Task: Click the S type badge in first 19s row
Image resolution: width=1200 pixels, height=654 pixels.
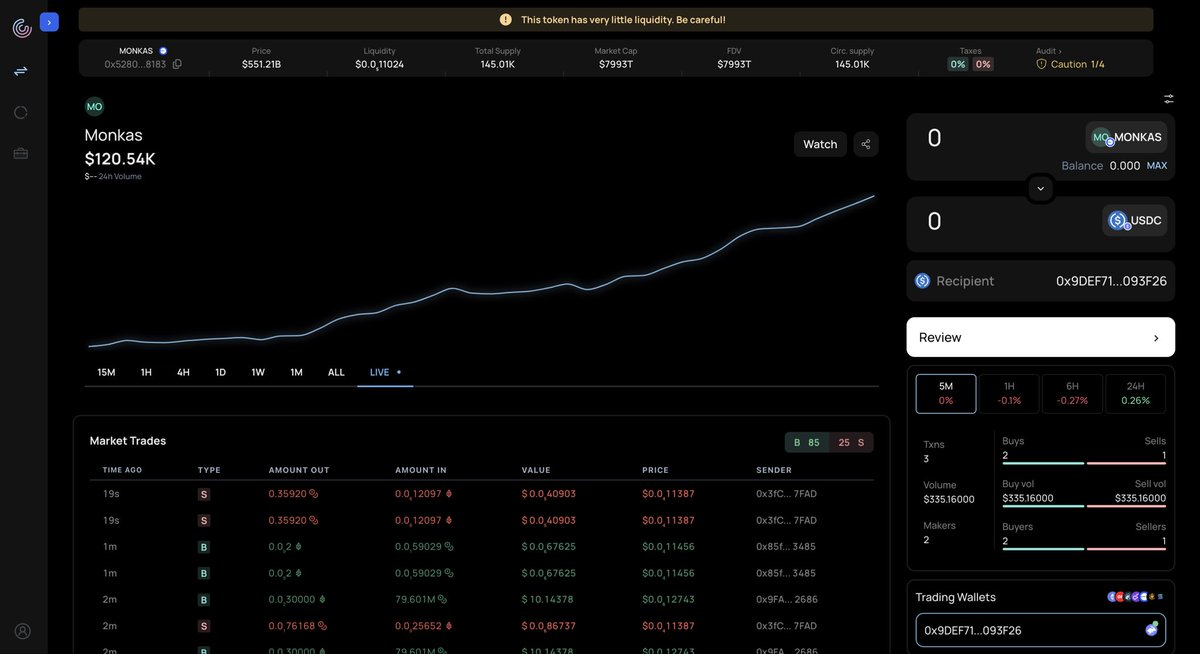Action: [x=204, y=494]
